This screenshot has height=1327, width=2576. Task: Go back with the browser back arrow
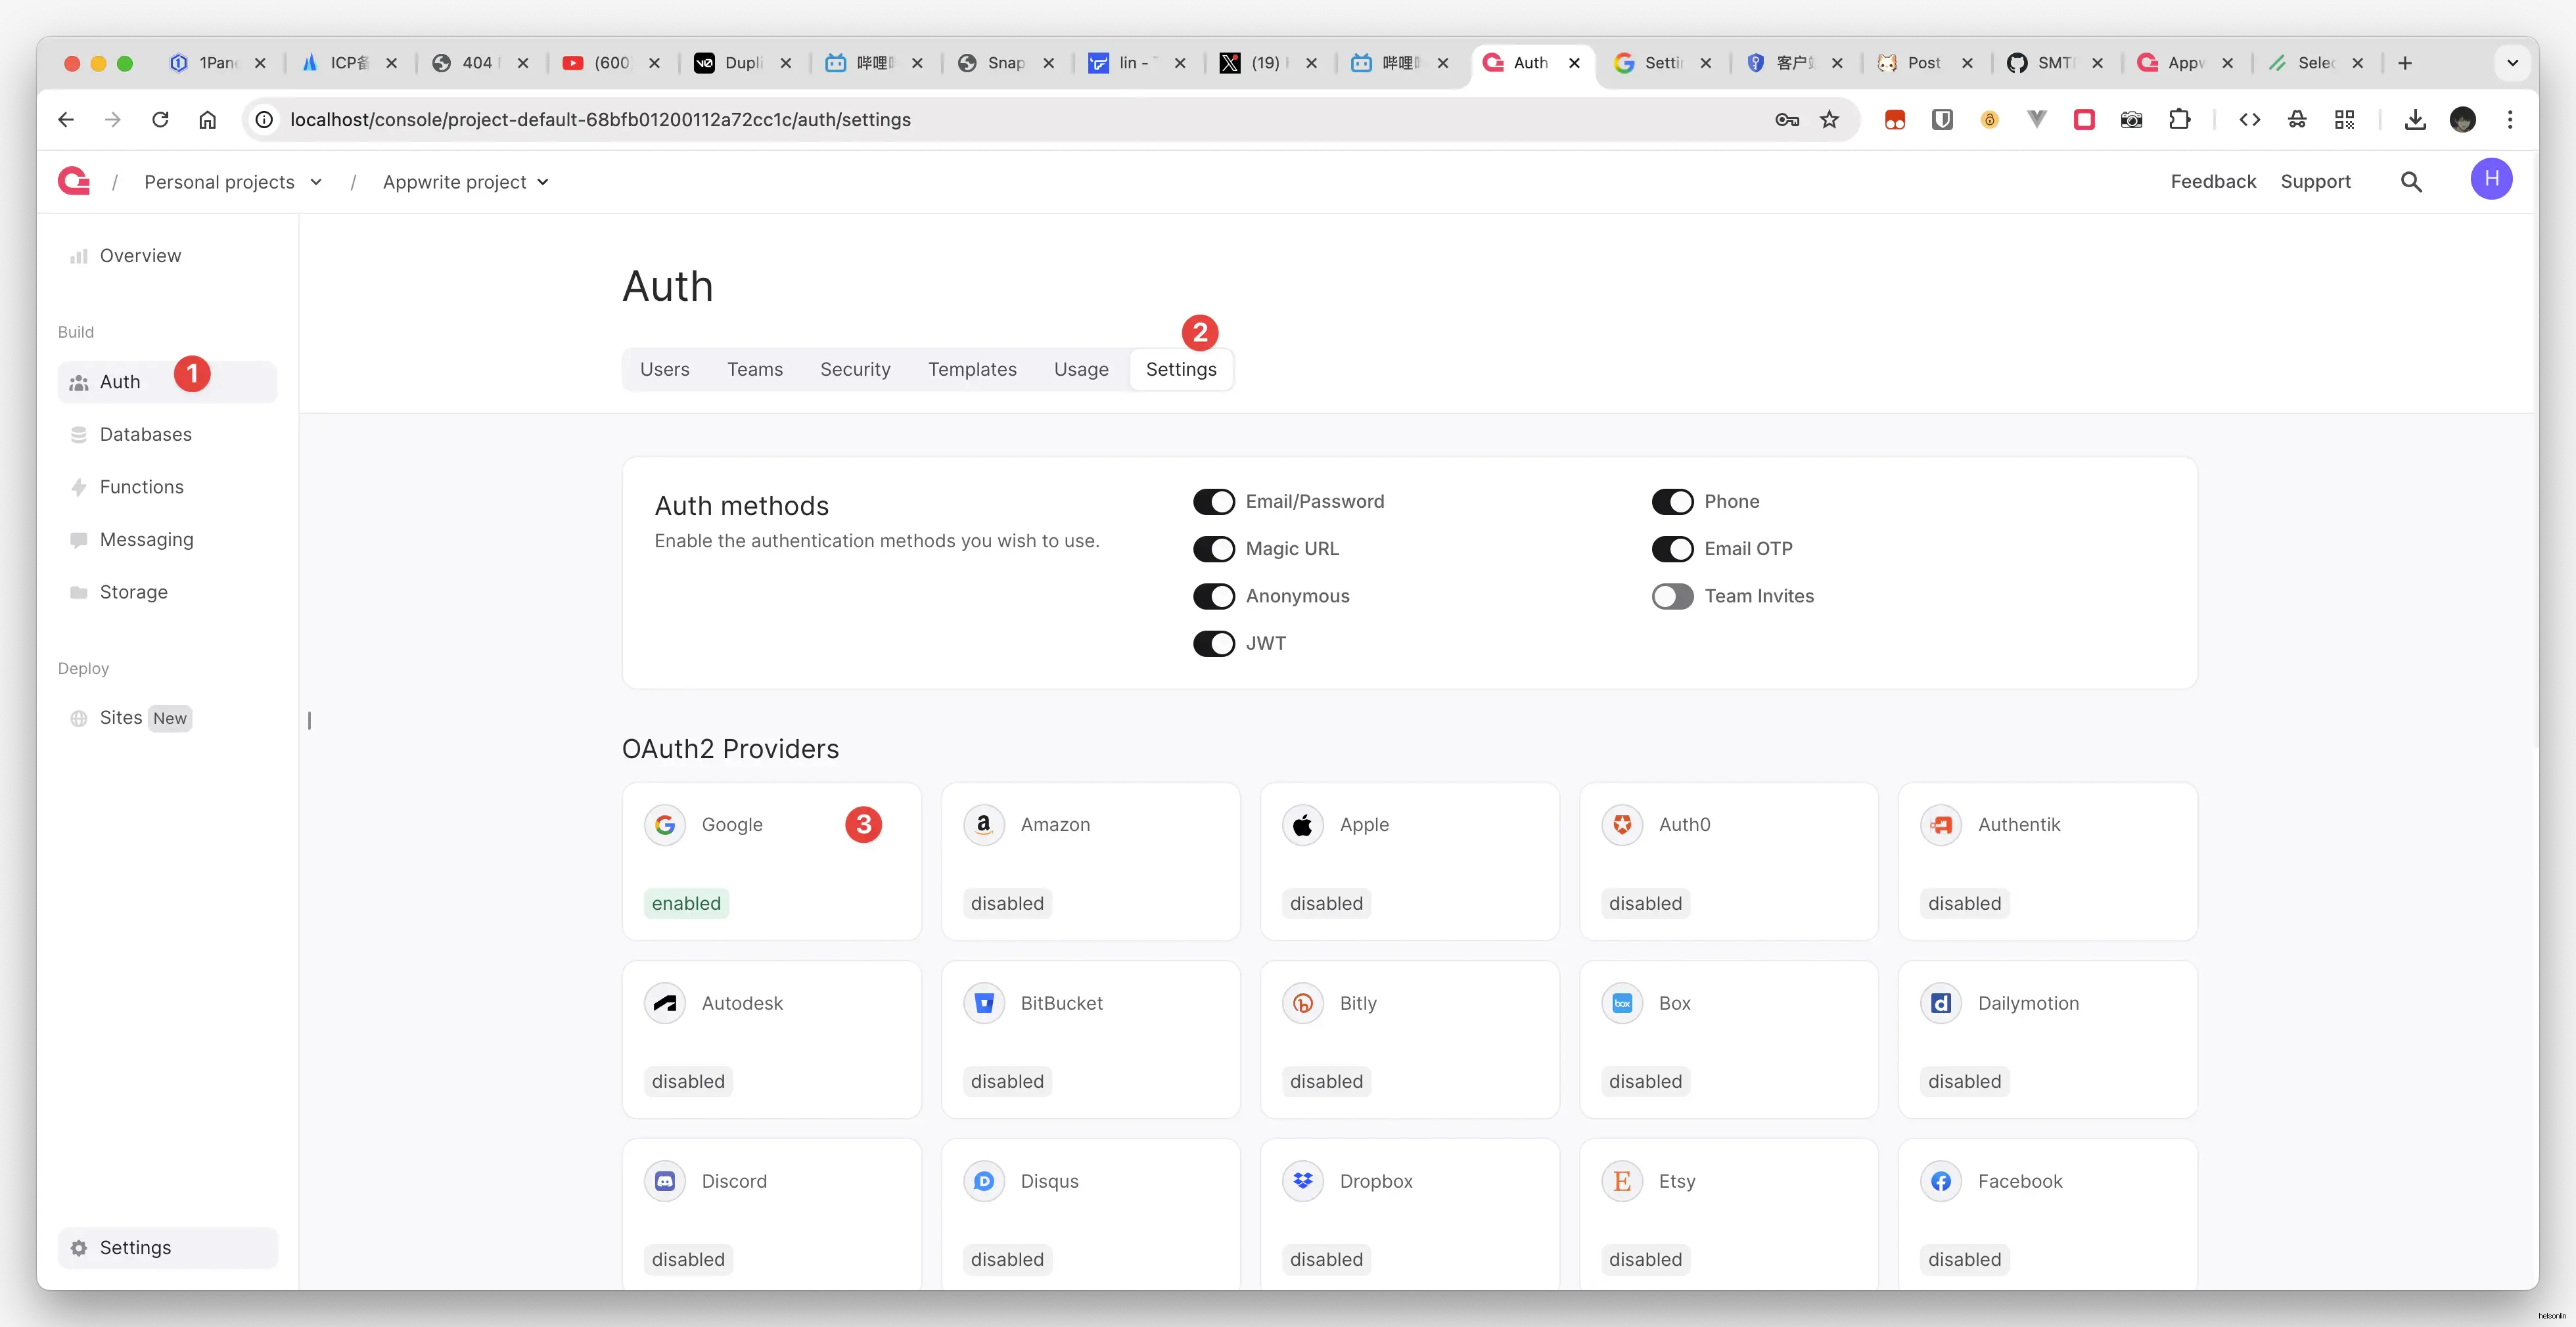(x=66, y=120)
